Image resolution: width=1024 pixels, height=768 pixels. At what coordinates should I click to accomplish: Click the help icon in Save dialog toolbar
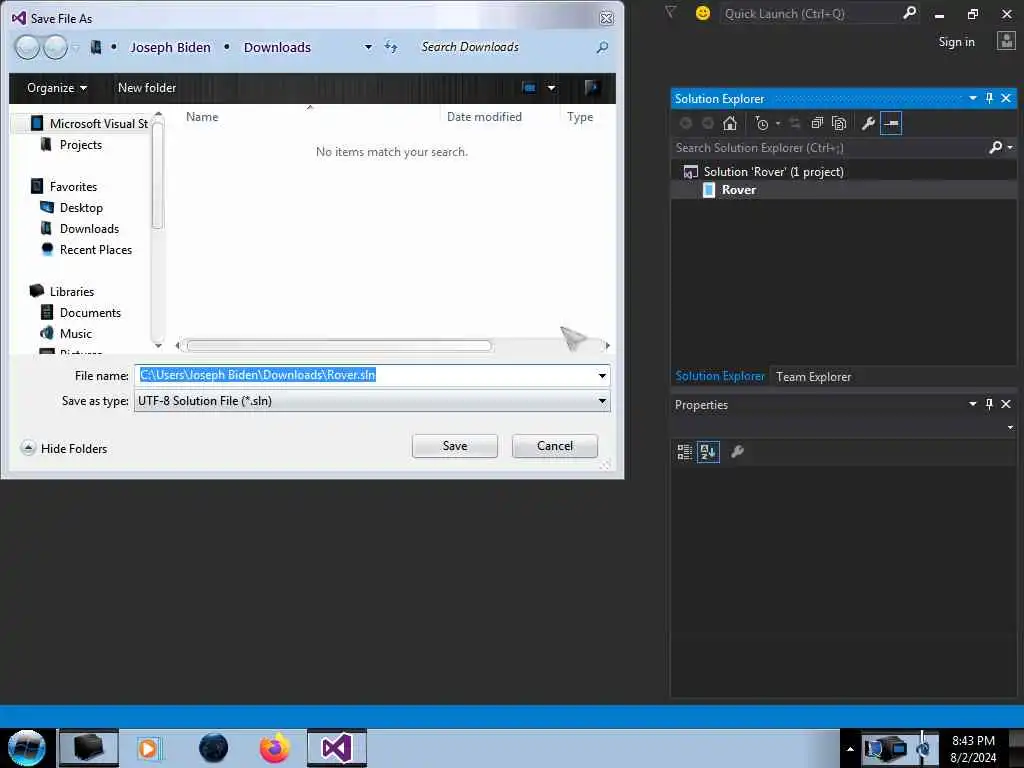pos(592,88)
